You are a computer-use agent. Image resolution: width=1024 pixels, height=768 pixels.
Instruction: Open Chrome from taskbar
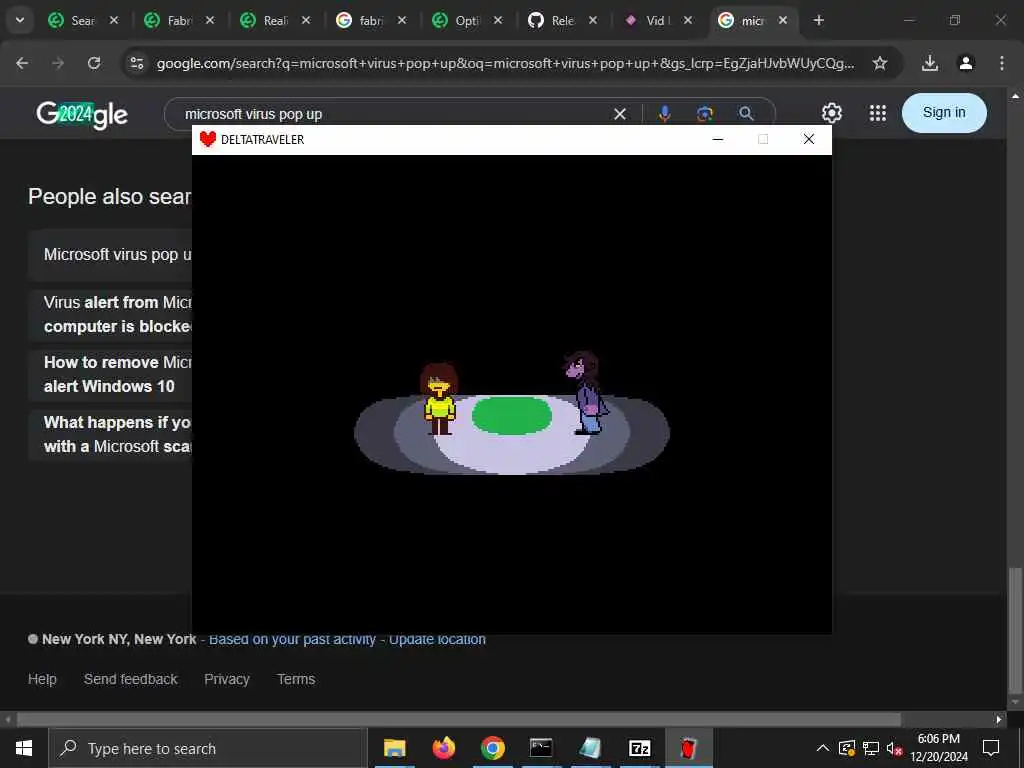(x=492, y=748)
